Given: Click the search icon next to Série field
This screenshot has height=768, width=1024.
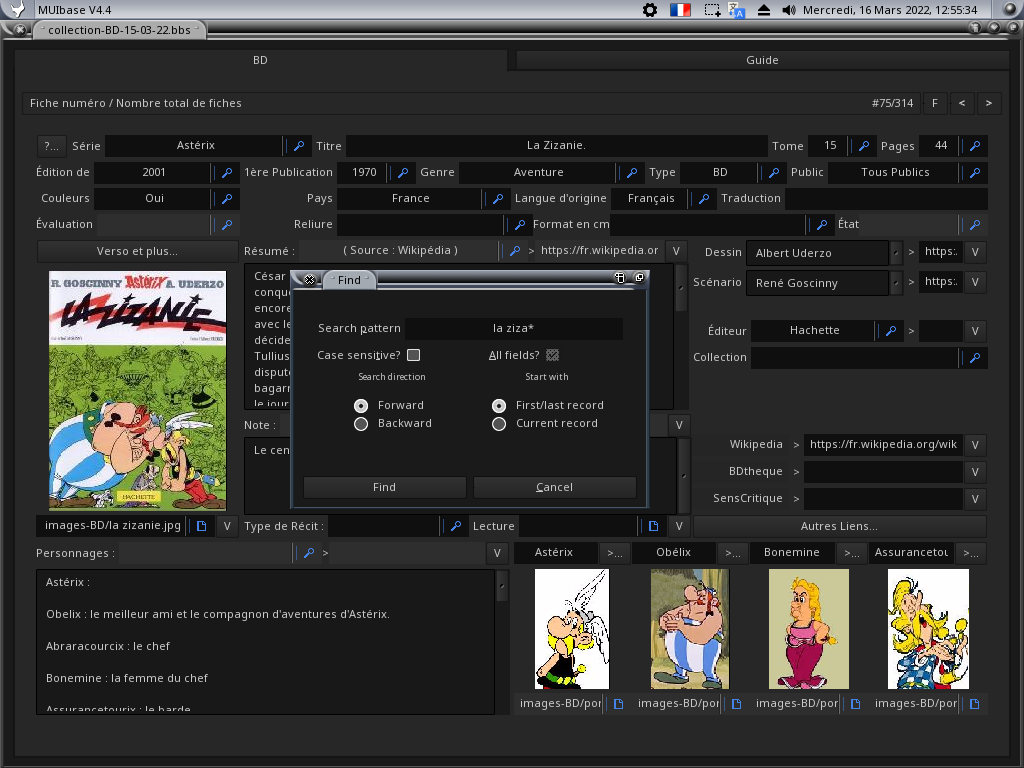Looking at the screenshot, I should pyautogui.click(x=299, y=146).
